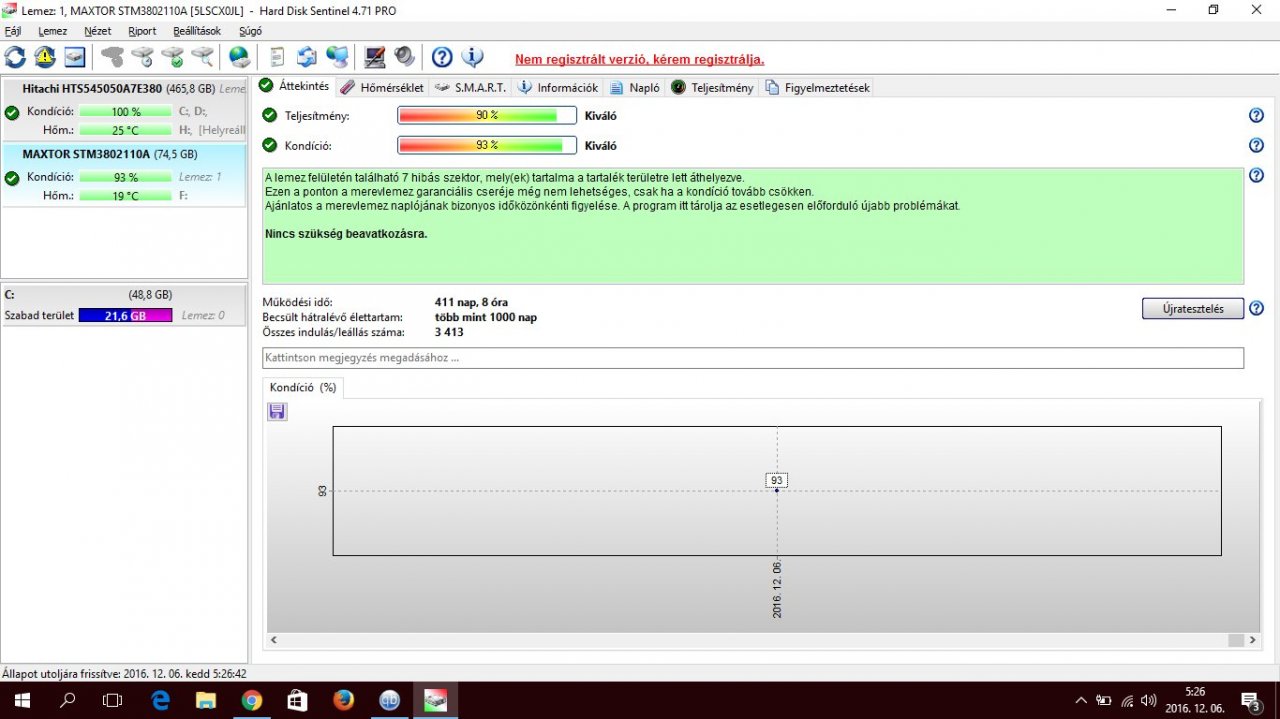This screenshot has width=1280, height=719.
Task: Click the Újratesztelés button
Action: [1193, 308]
